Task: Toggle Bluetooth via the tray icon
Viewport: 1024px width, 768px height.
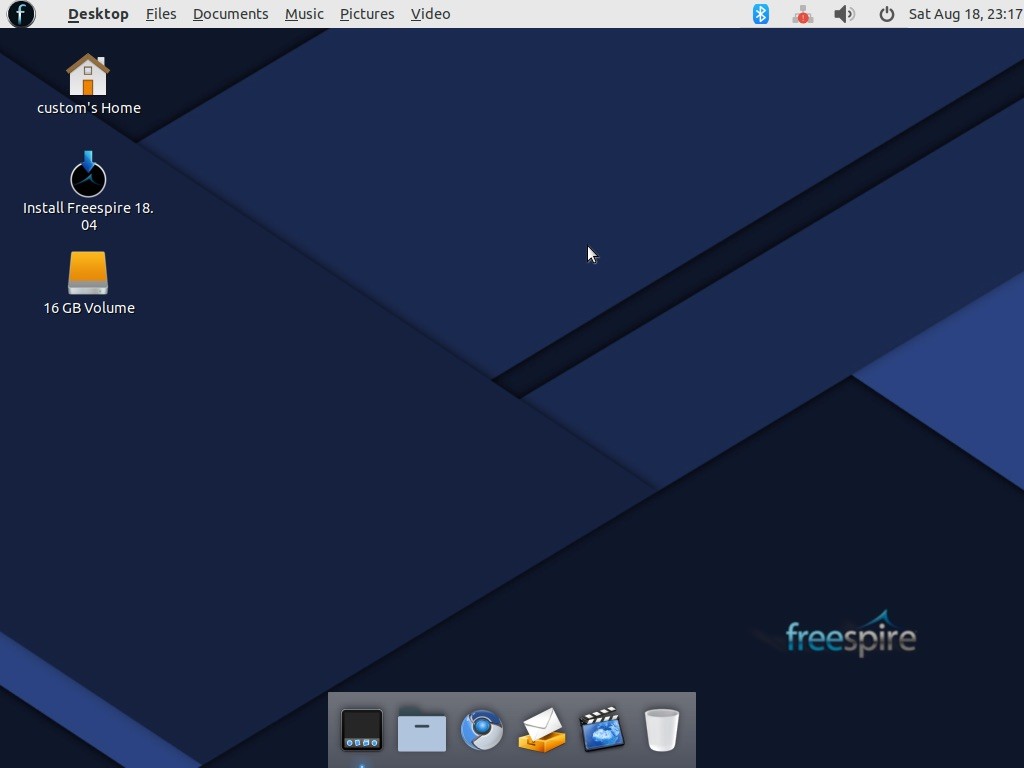Action: coord(760,13)
